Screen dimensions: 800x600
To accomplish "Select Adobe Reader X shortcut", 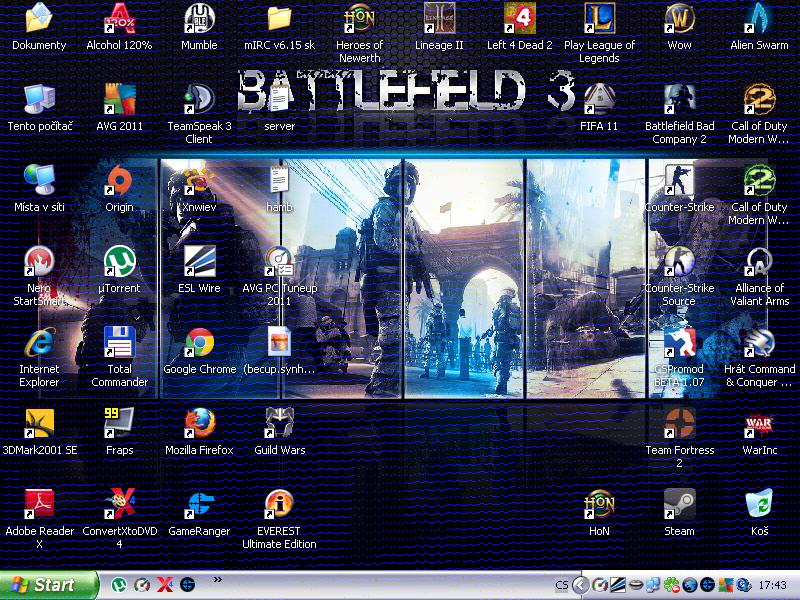I will point(39,504).
